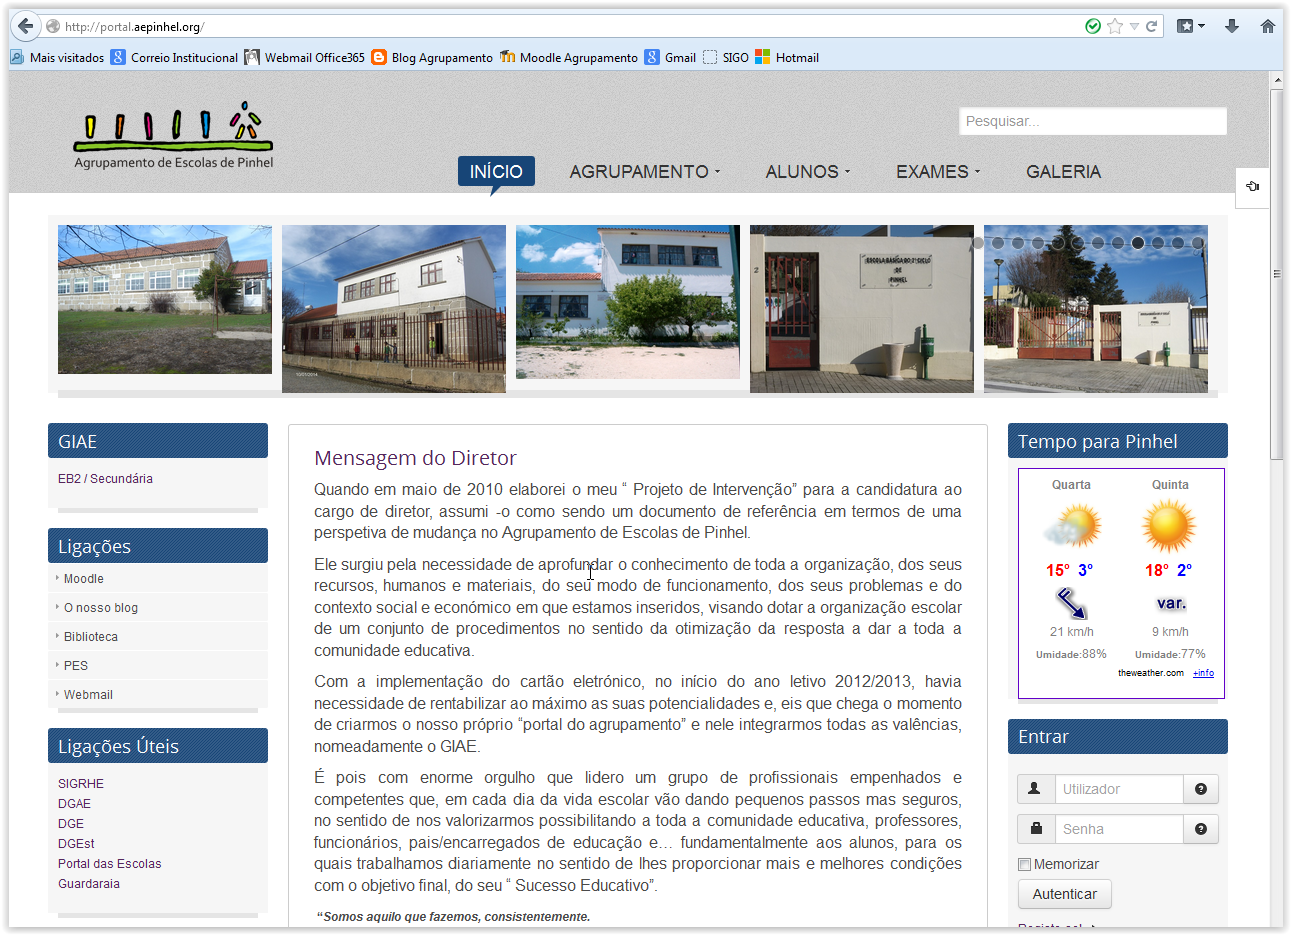
Task: Open the PES link
Action: pos(76,666)
